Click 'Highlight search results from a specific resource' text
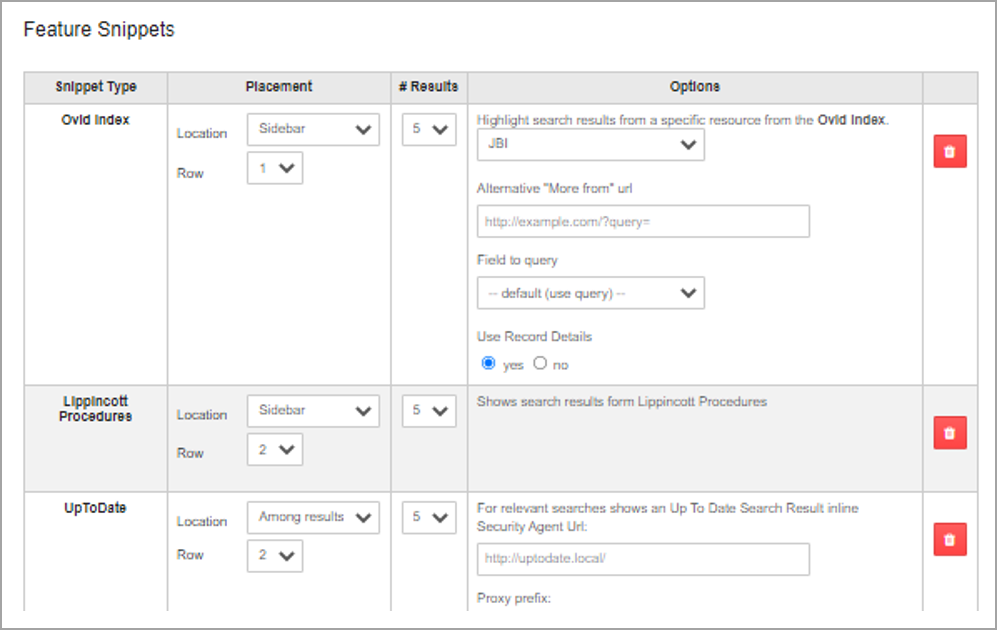The width and height of the screenshot is (997, 630). pos(683,120)
